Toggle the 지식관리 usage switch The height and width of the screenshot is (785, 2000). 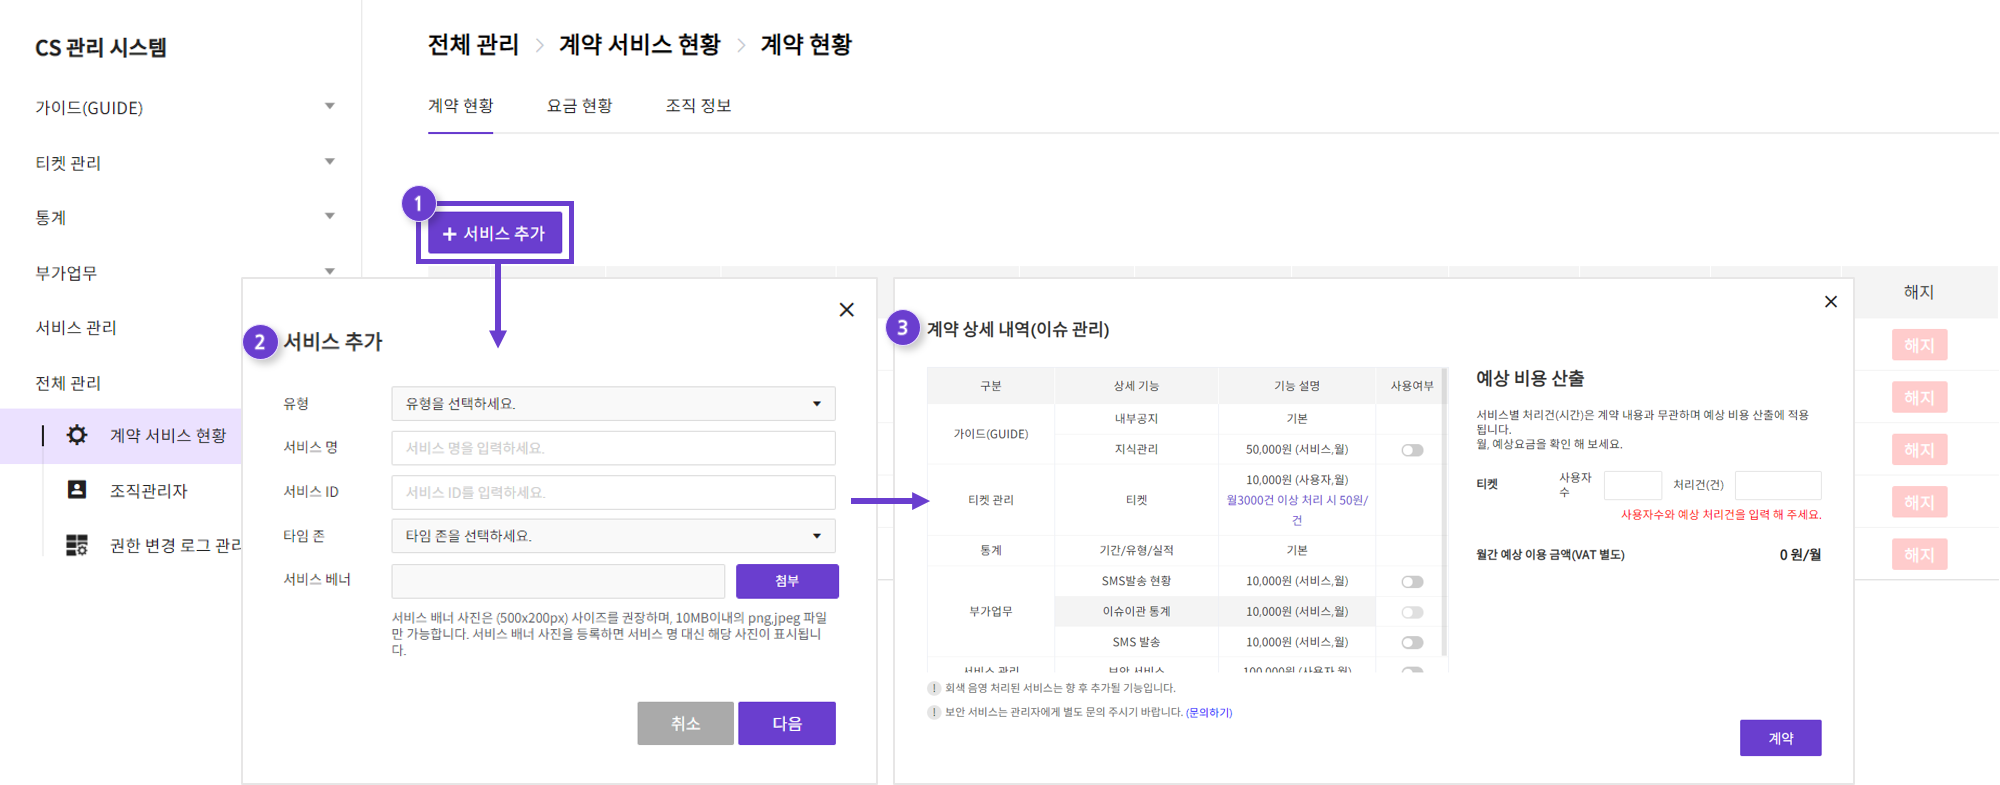[1411, 450]
